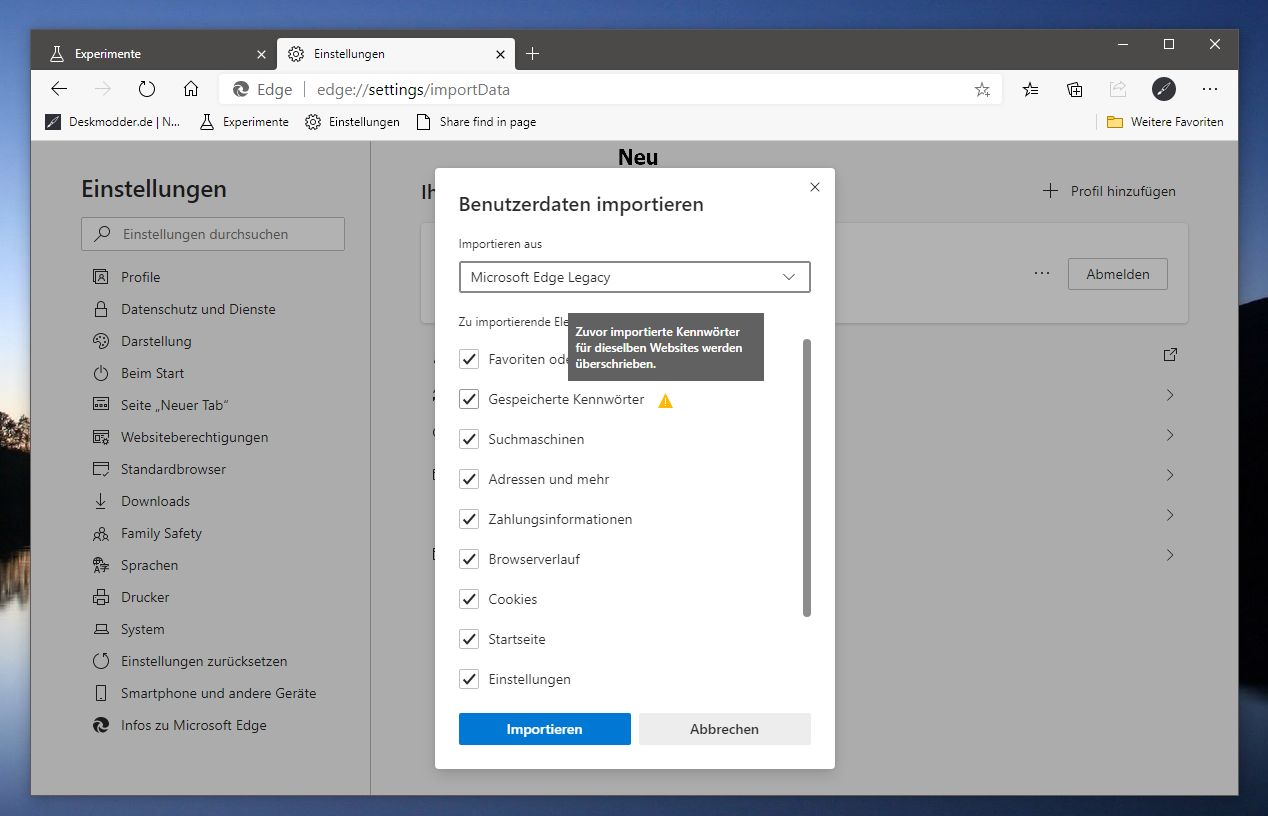Toggle the Cookies checkbox
The height and width of the screenshot is (816, 1268).
[469, 599]
